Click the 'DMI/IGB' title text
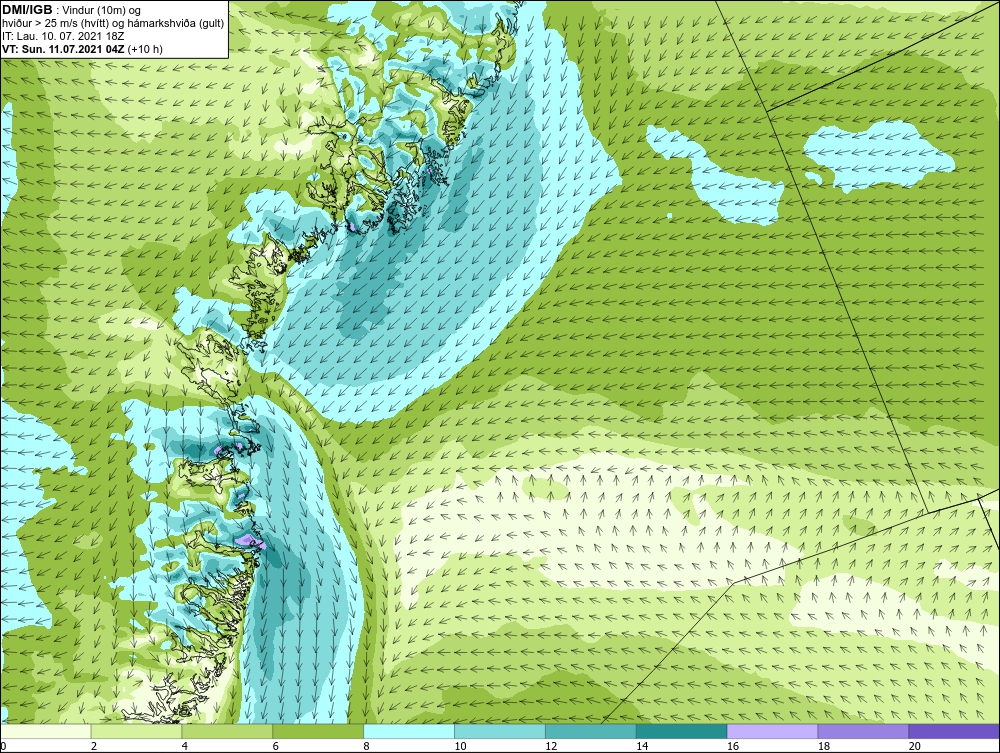1000x753 pixels. coord(27,10)
